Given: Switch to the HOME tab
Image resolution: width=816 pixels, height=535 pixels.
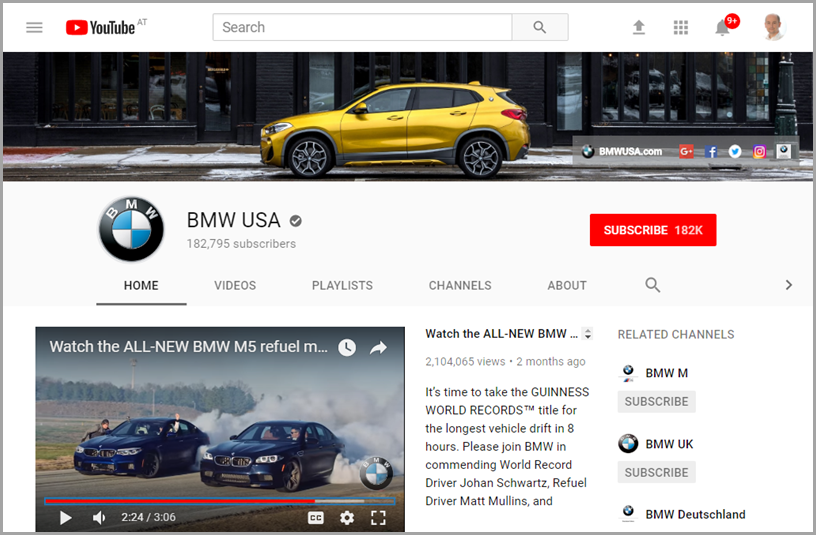Looking at the screenshot, I should click(141, 285).
